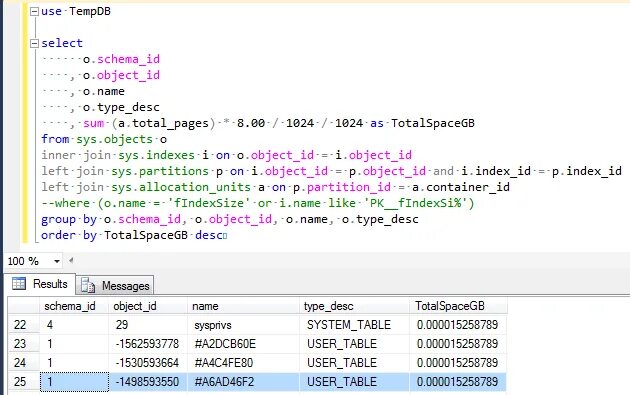
Task: Click the commented --where line
Action: point(258,203)
